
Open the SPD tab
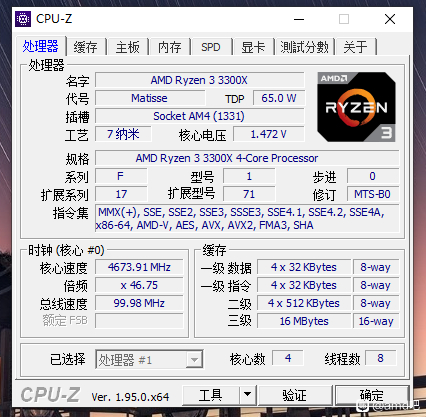click(x=211, y=47)
